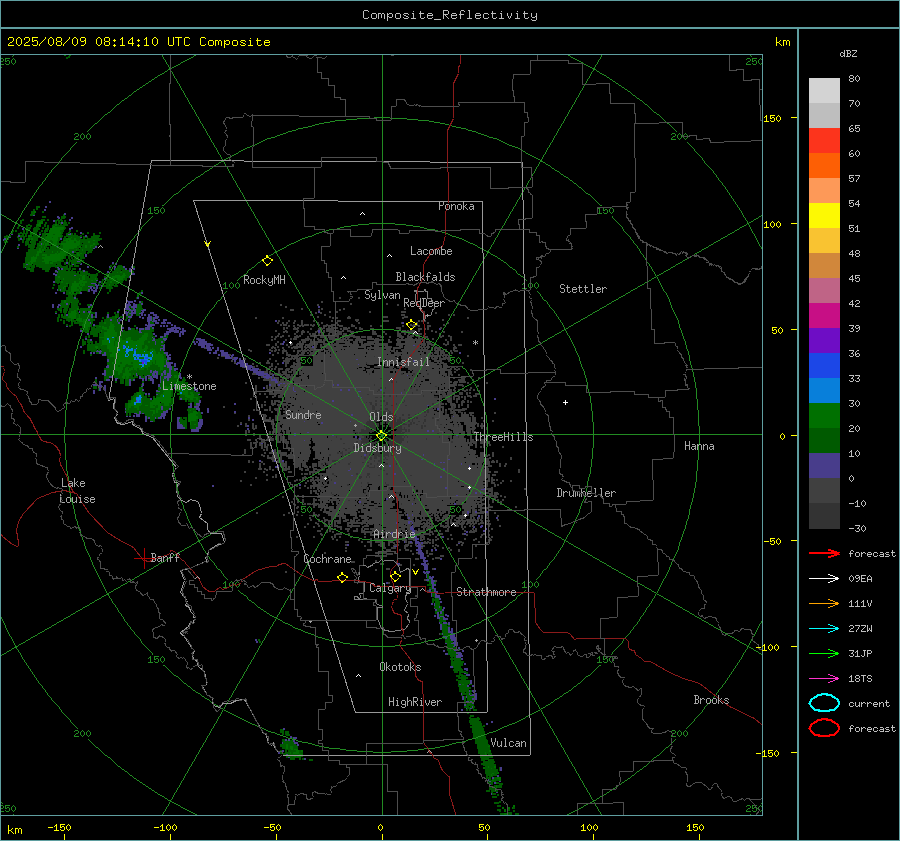Click the Olds city label
Image resolution: width=900 pixels, height=841 pixels.
pos(381,417)
